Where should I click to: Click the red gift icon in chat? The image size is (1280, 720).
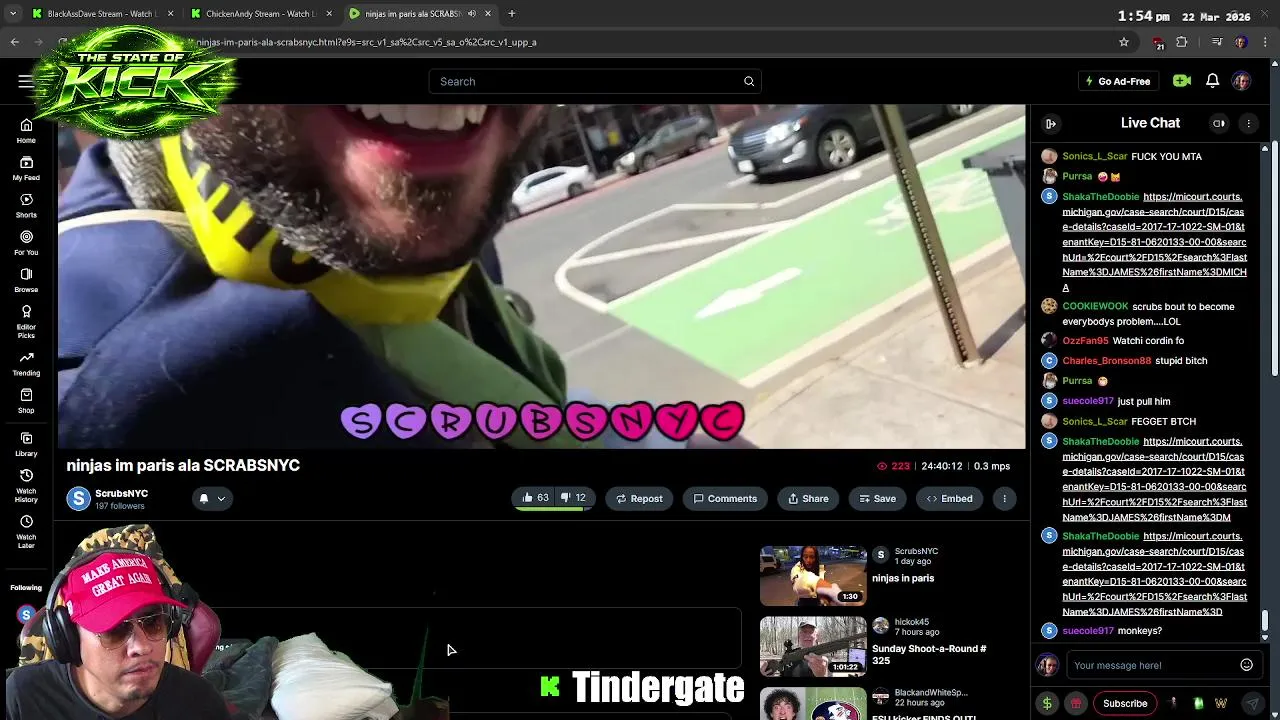coord(1076,703)
